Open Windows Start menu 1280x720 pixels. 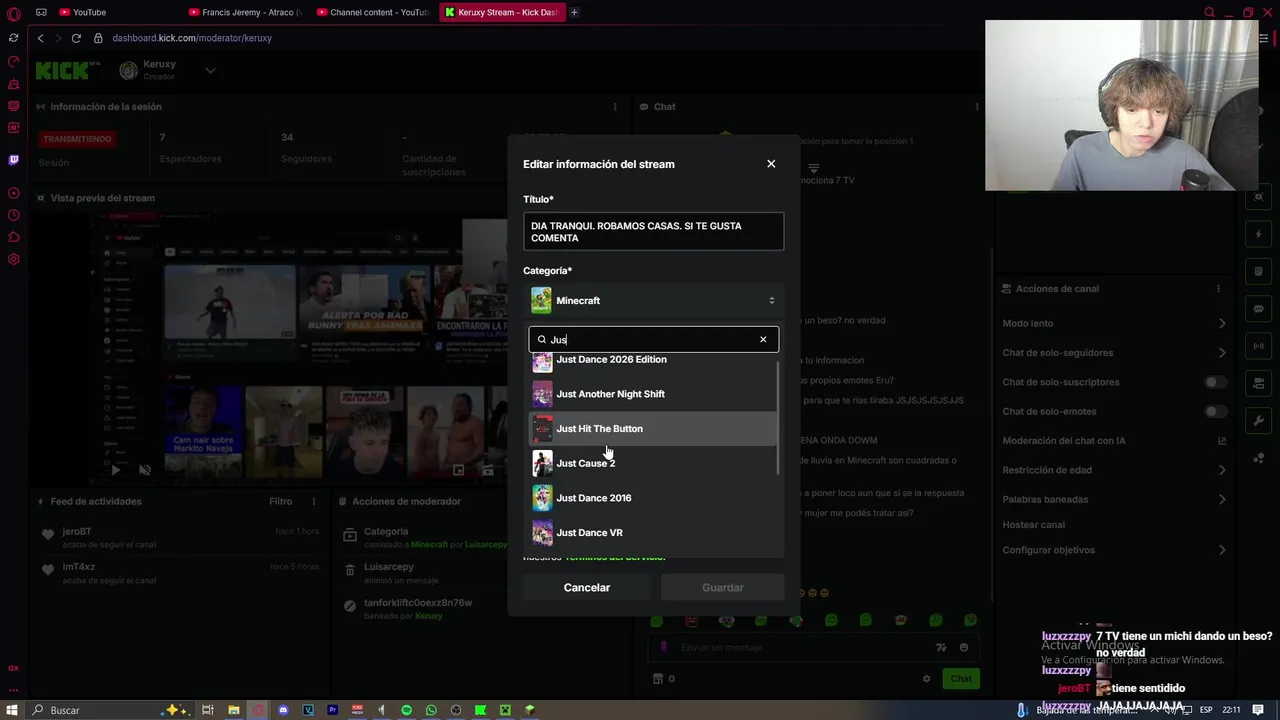coord(13,710)
